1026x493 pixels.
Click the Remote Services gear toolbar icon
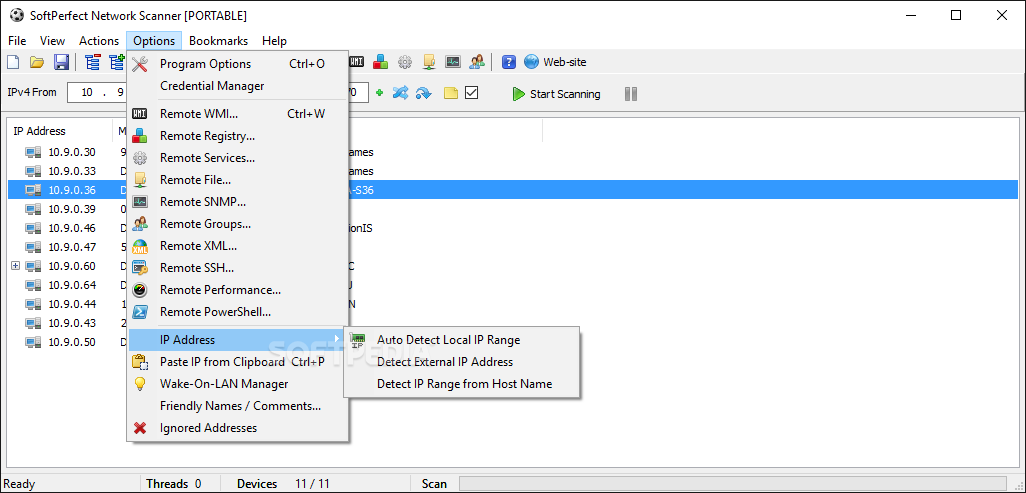[x=405, y=62]
